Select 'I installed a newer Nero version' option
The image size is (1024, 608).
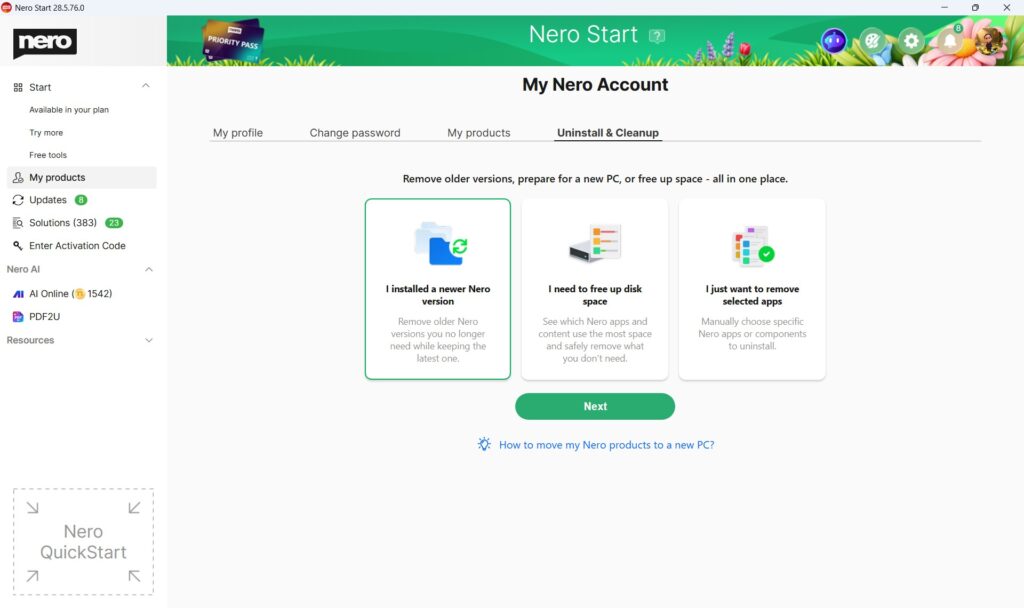coord(438,289)
